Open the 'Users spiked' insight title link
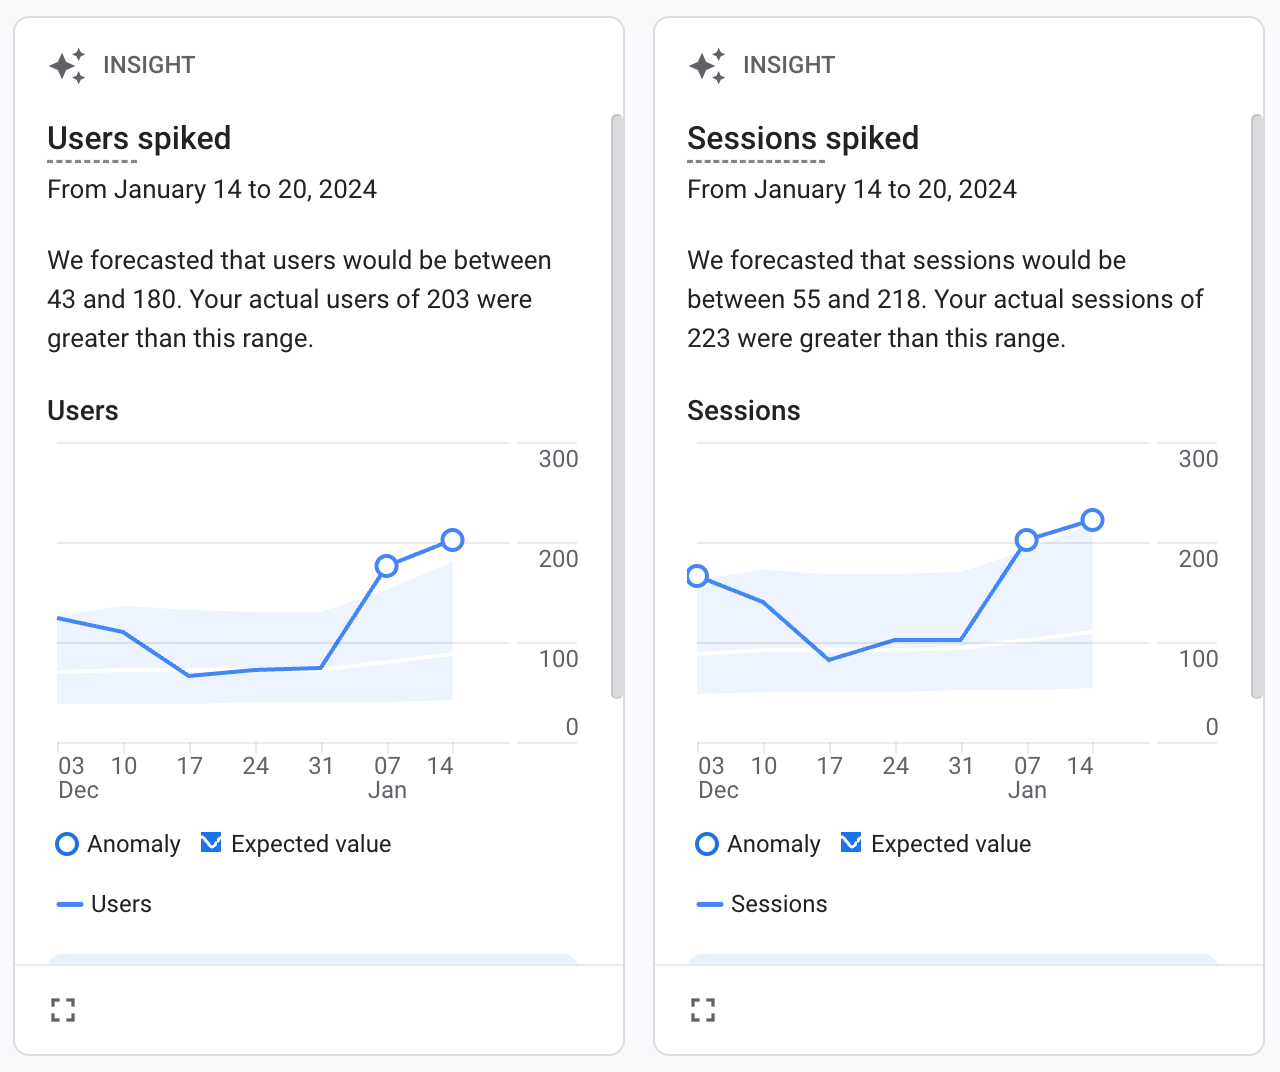Viewport: 1280px width, 1072px height. [139, 138]
